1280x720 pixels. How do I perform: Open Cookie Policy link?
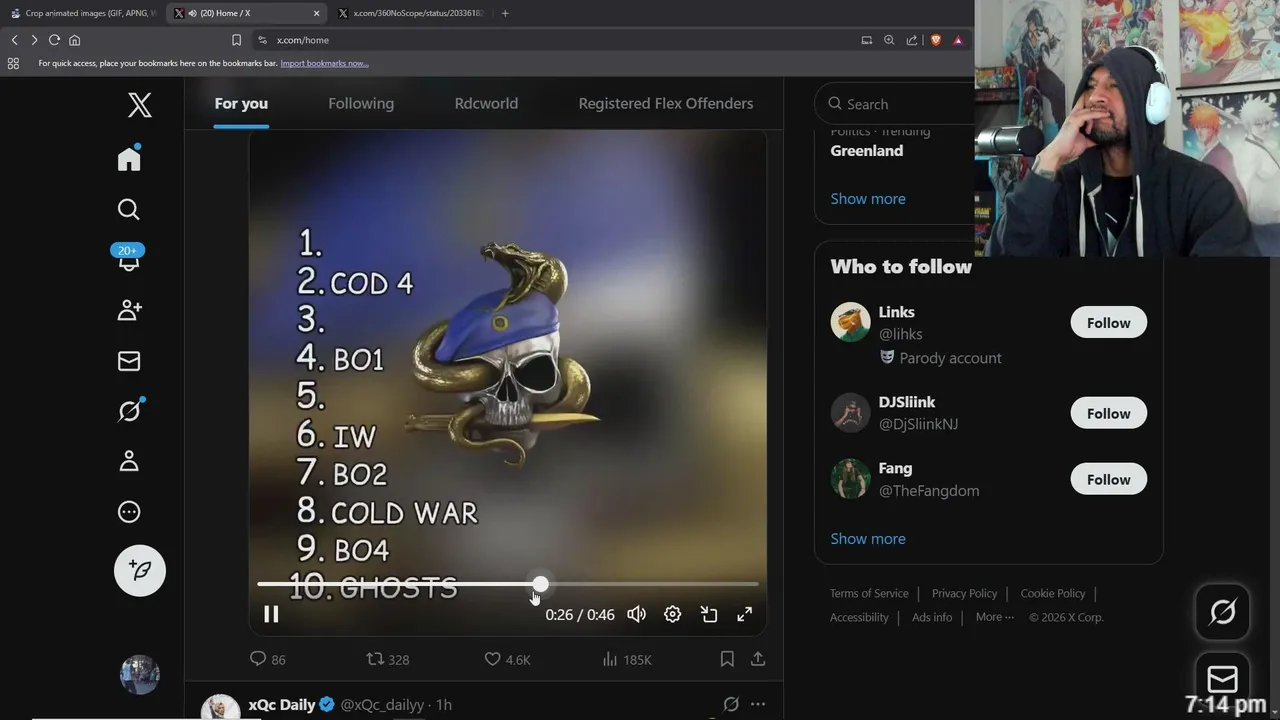pyautogui.click(x=1053, y=593)
